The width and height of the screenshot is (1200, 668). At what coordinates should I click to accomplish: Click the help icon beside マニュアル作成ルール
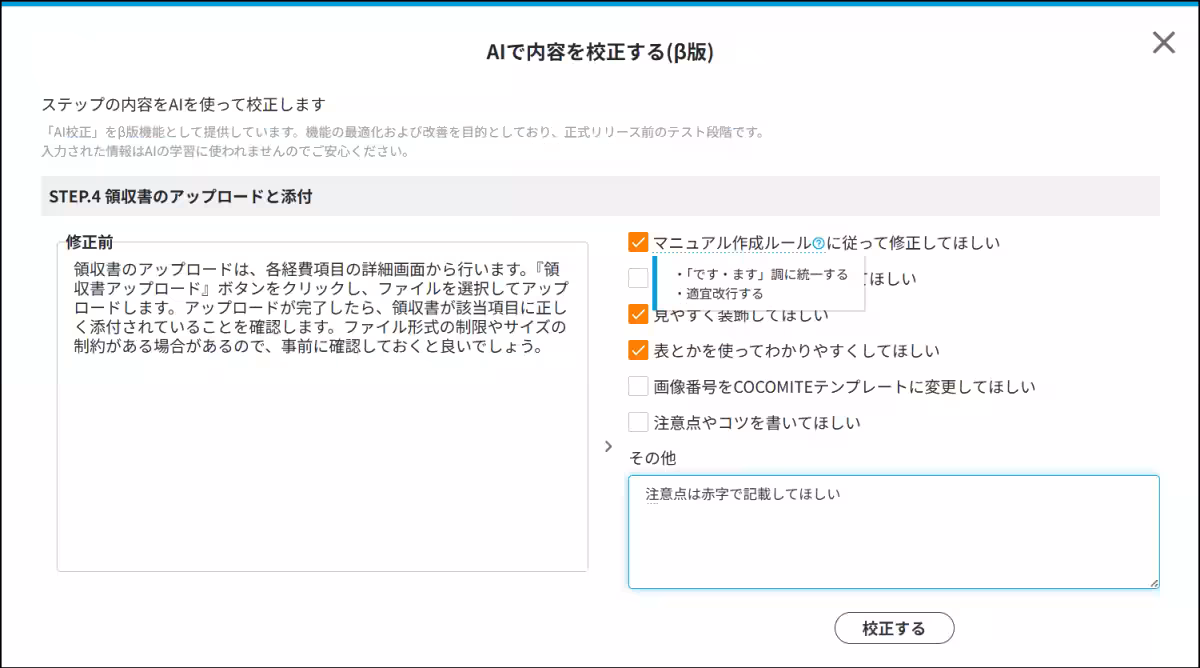[819, 243]
